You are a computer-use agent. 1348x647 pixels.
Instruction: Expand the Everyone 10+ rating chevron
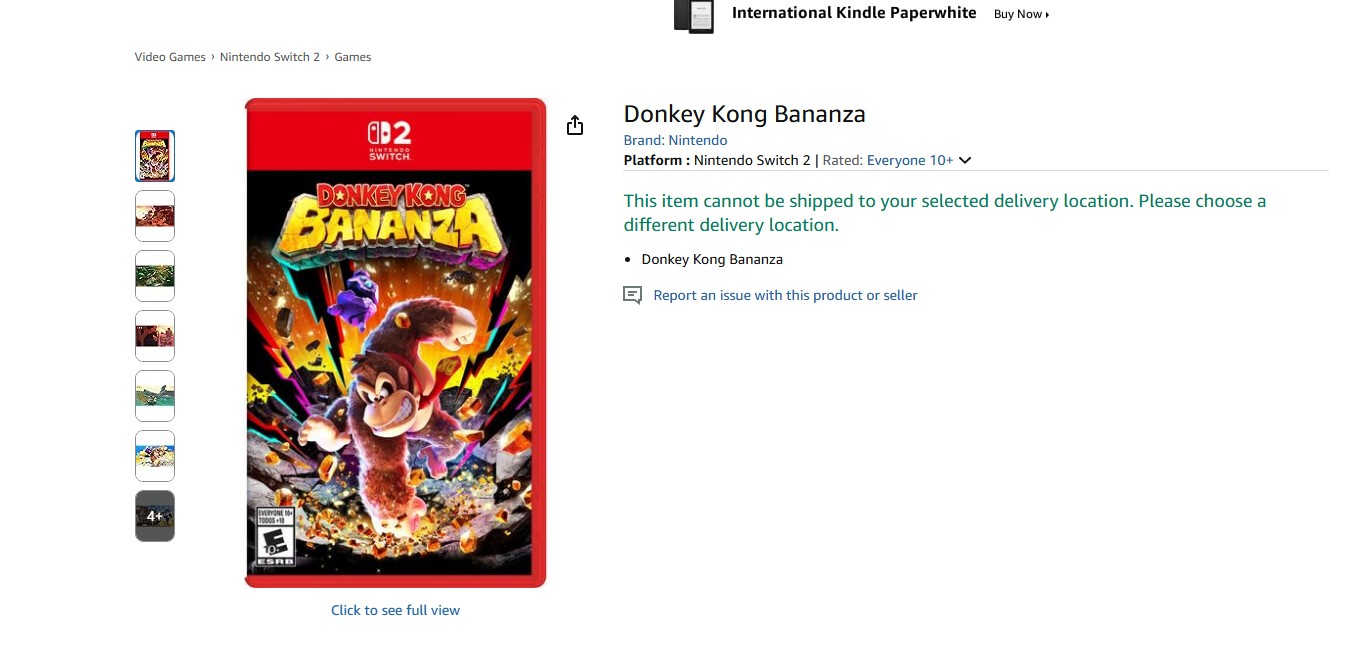coord(965,160)
